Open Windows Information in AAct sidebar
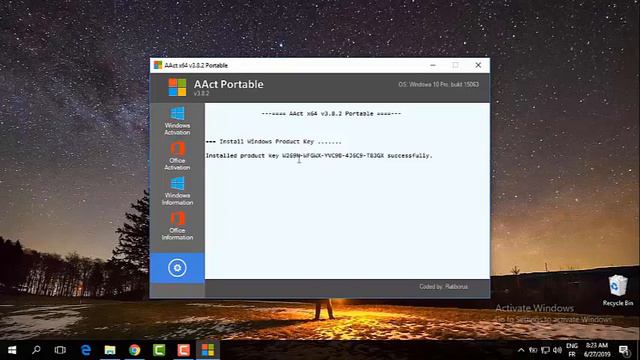The width and height of the screenshot is (640, 360). (x=177, y=191)
